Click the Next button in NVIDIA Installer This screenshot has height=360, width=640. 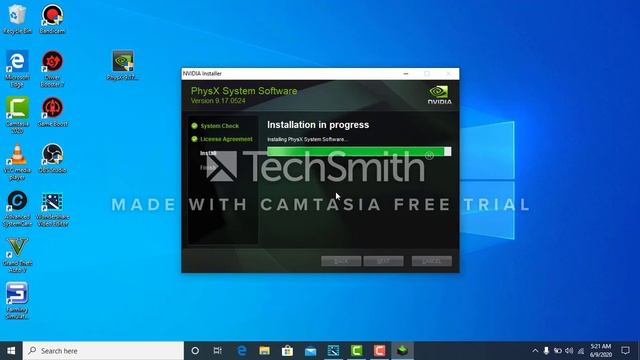pyautogui.click(x=383, y=261)
